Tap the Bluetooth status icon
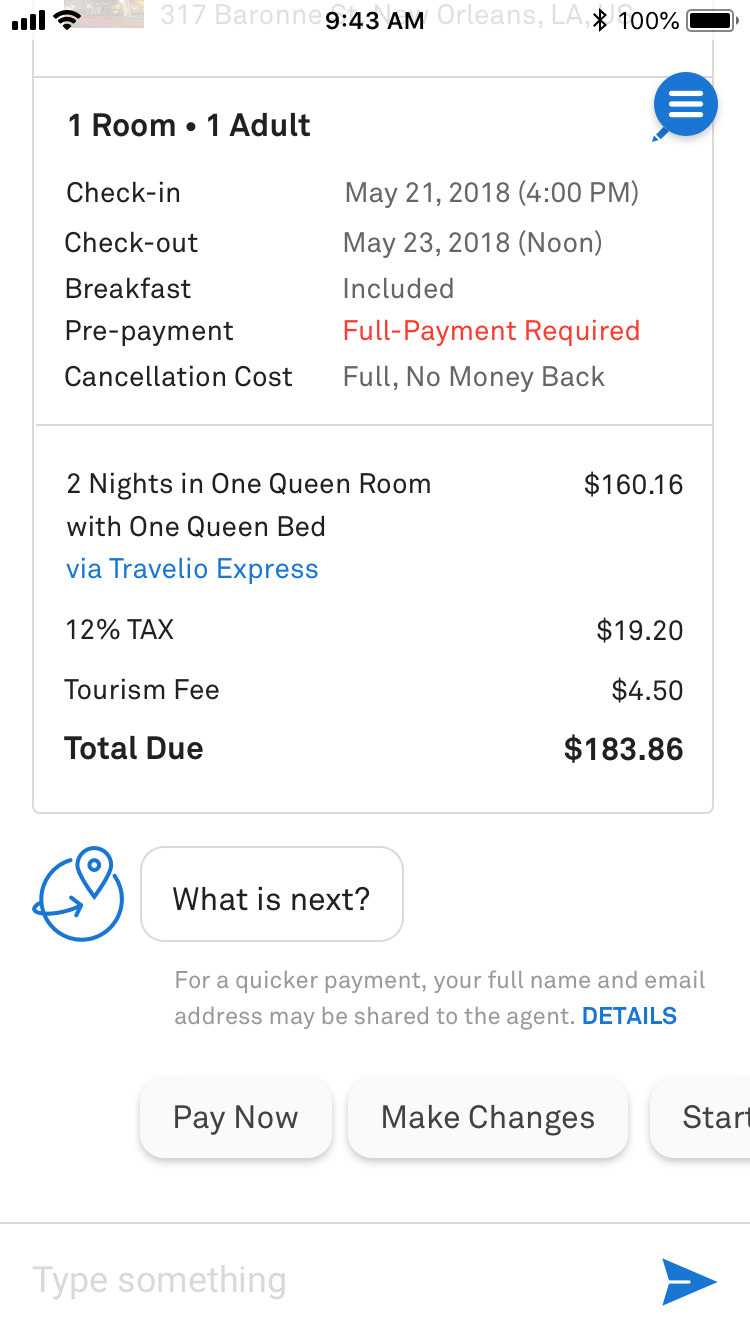Image resolution: width=750 pixels, height=1334 pixels. pyautogui.click(x=600, y=20)
